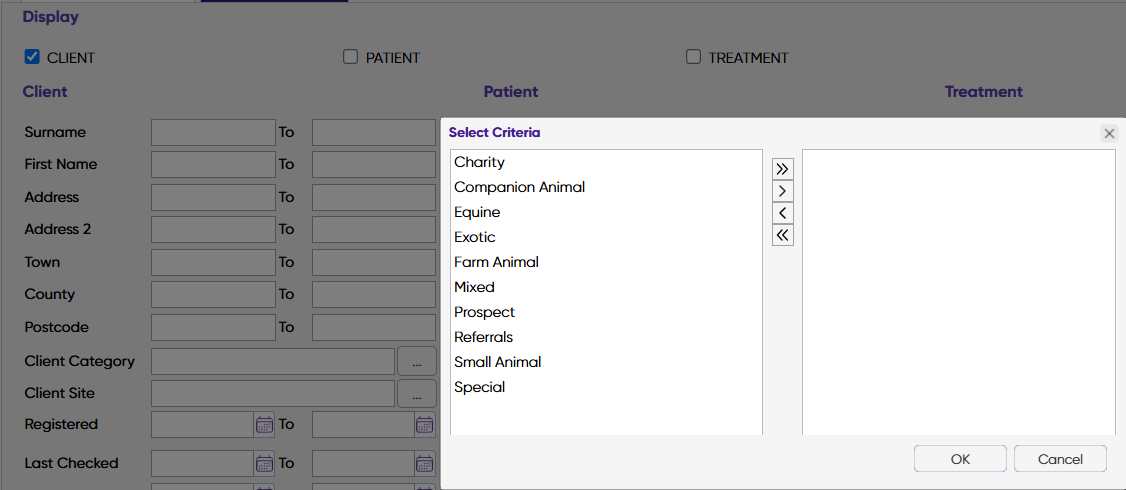
Task: Click the move selected left arrow button
Action: (x=783, y=213)
